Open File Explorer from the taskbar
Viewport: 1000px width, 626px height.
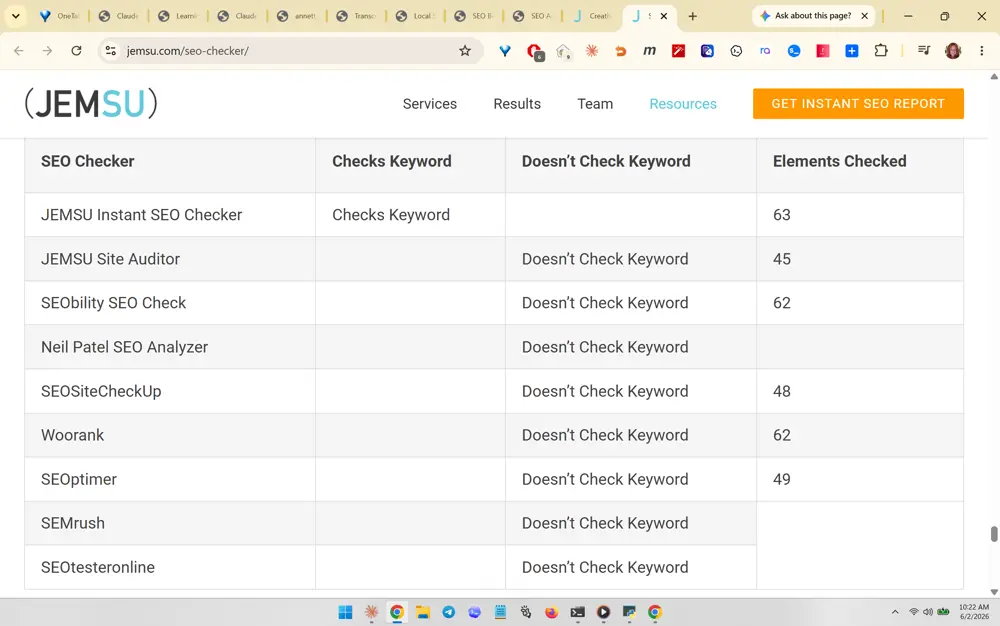[x=422, y=613]
